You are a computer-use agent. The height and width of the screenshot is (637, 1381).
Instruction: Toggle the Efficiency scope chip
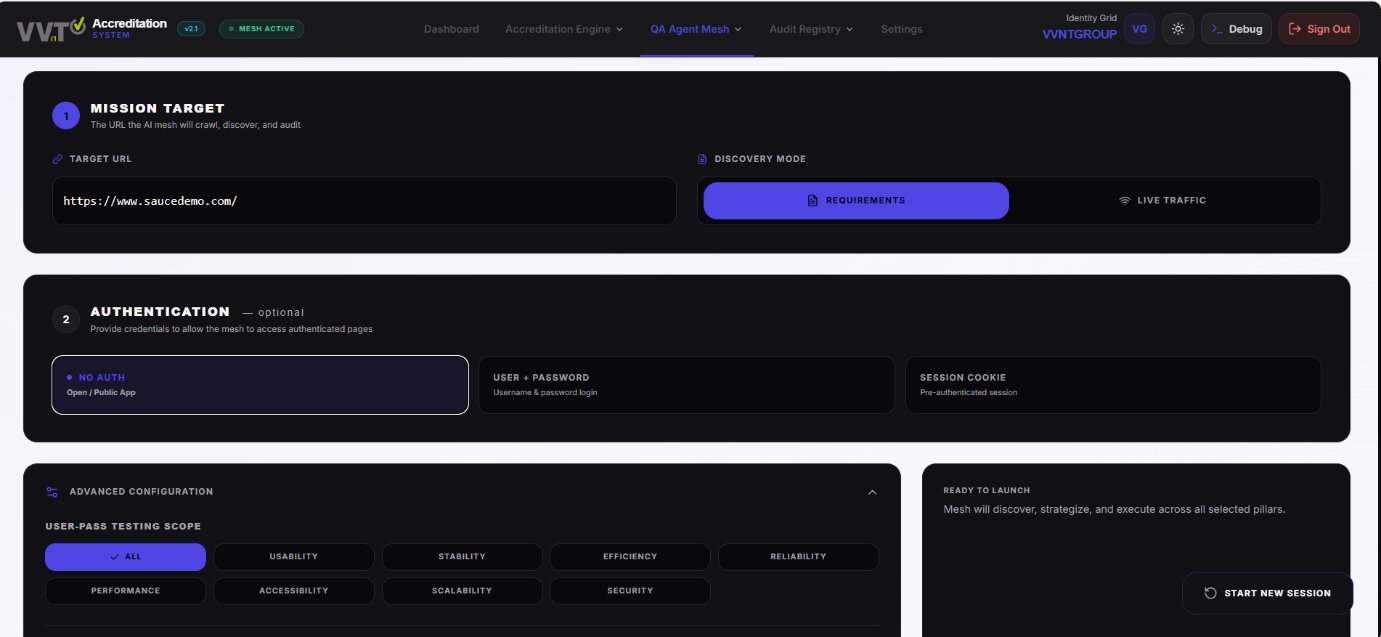[x=630, y=557]
